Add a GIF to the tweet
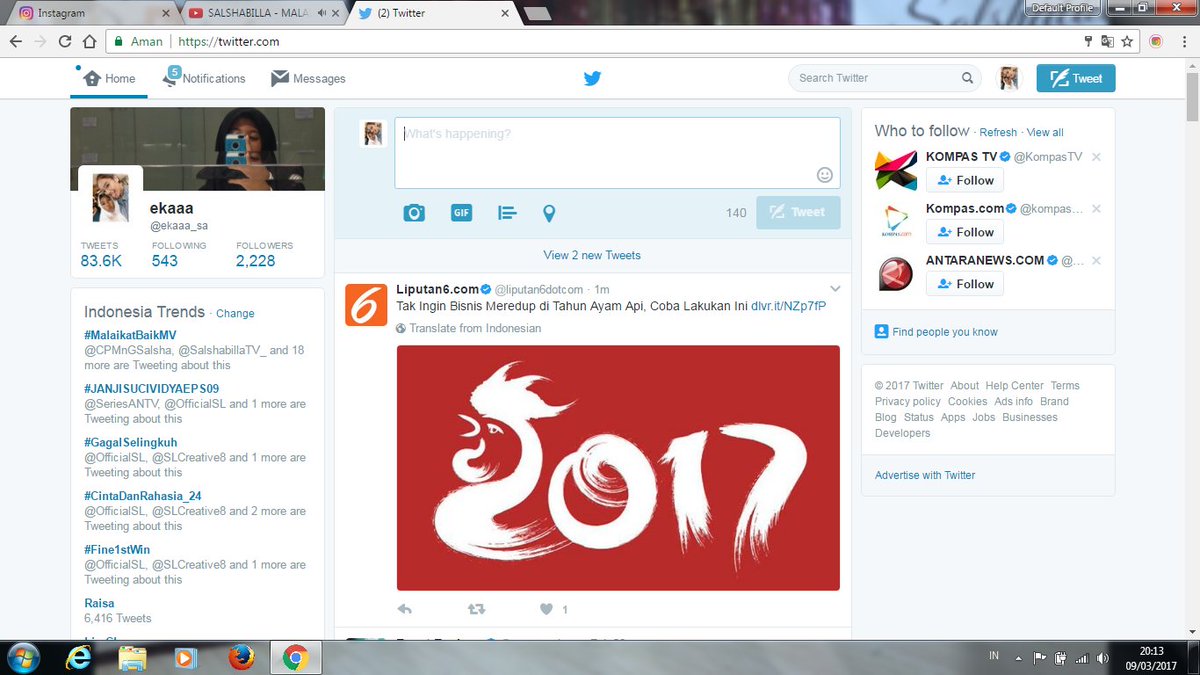 tap(461, 213)
